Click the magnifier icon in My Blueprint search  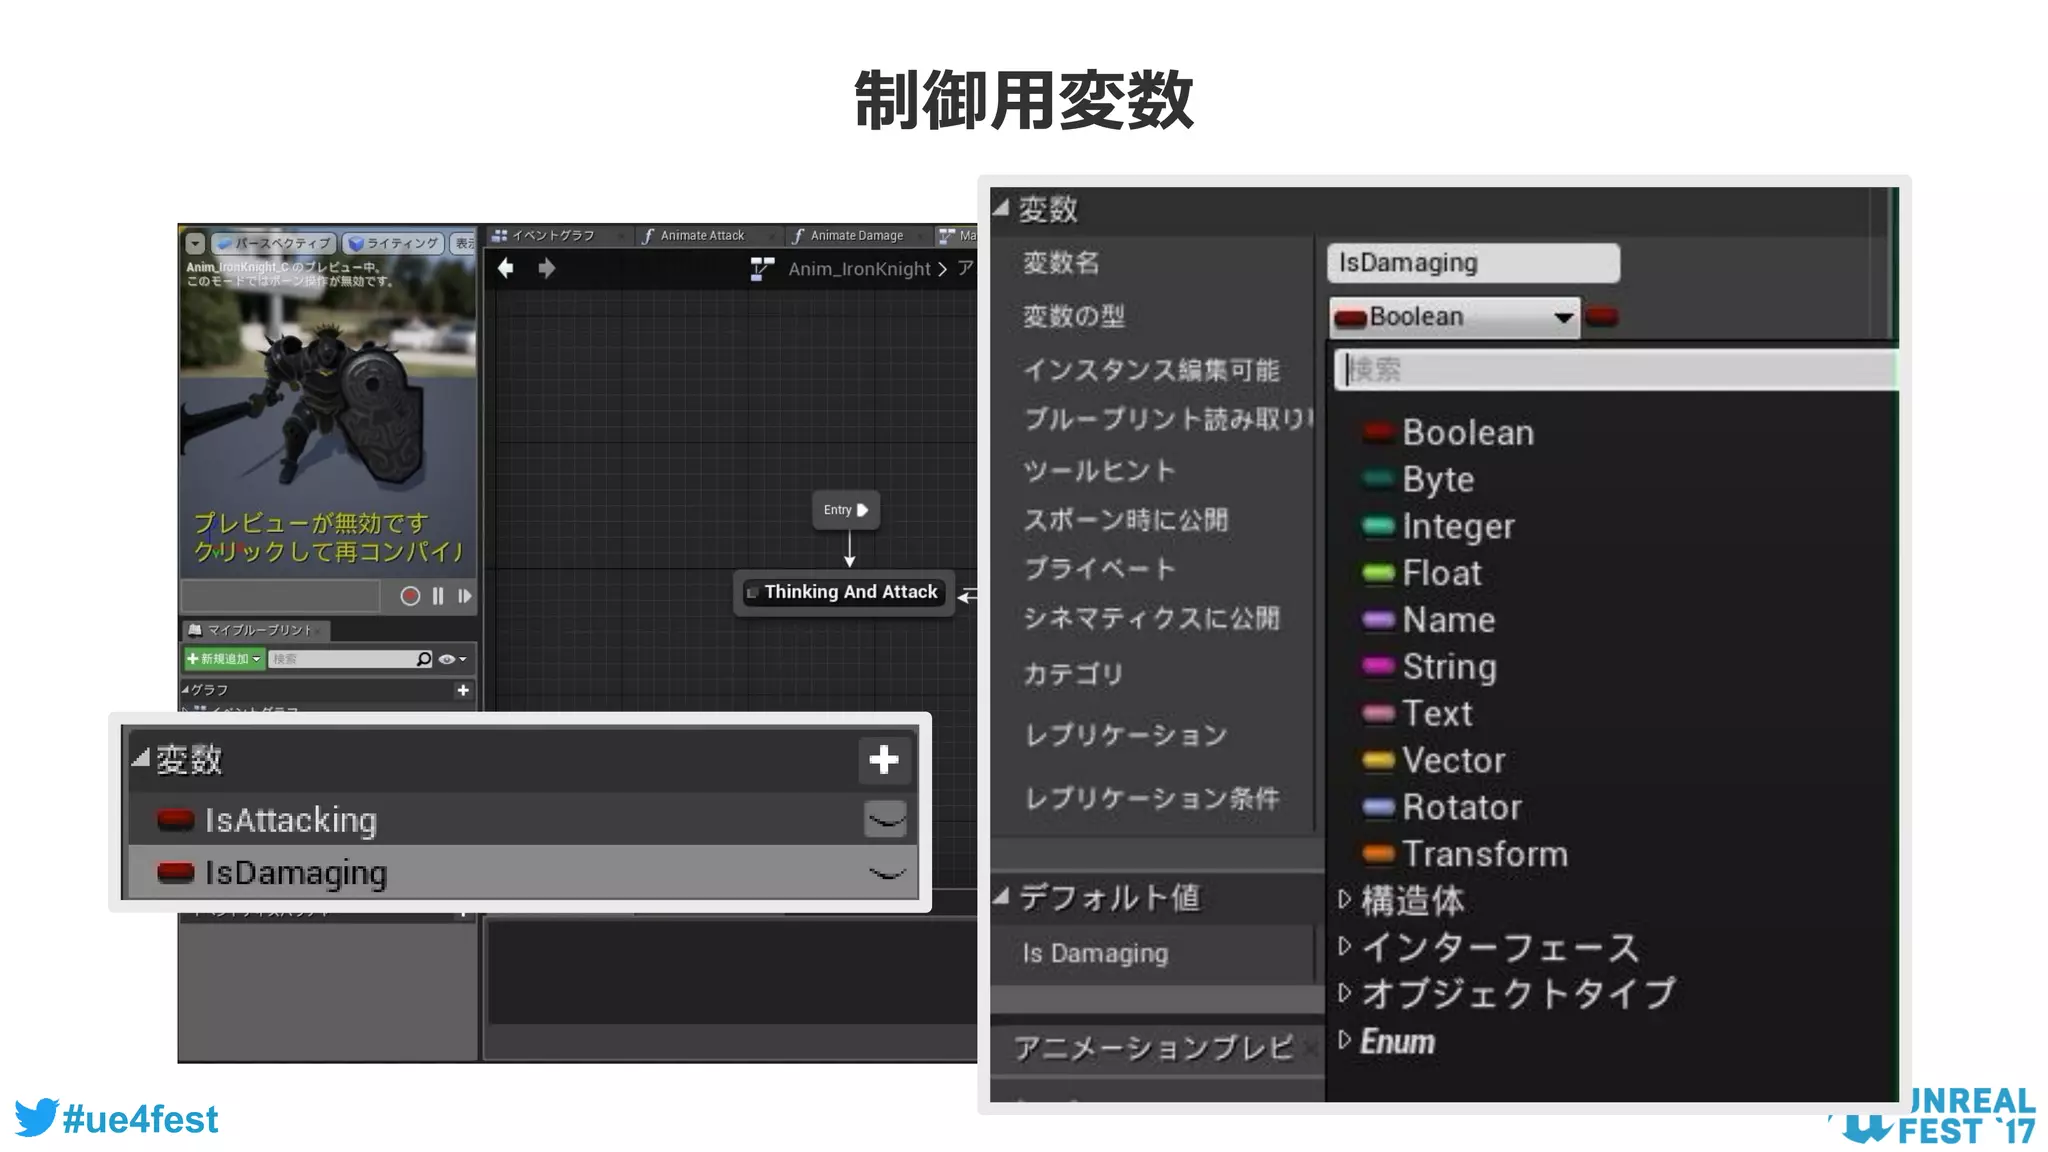tap(424, 659)
